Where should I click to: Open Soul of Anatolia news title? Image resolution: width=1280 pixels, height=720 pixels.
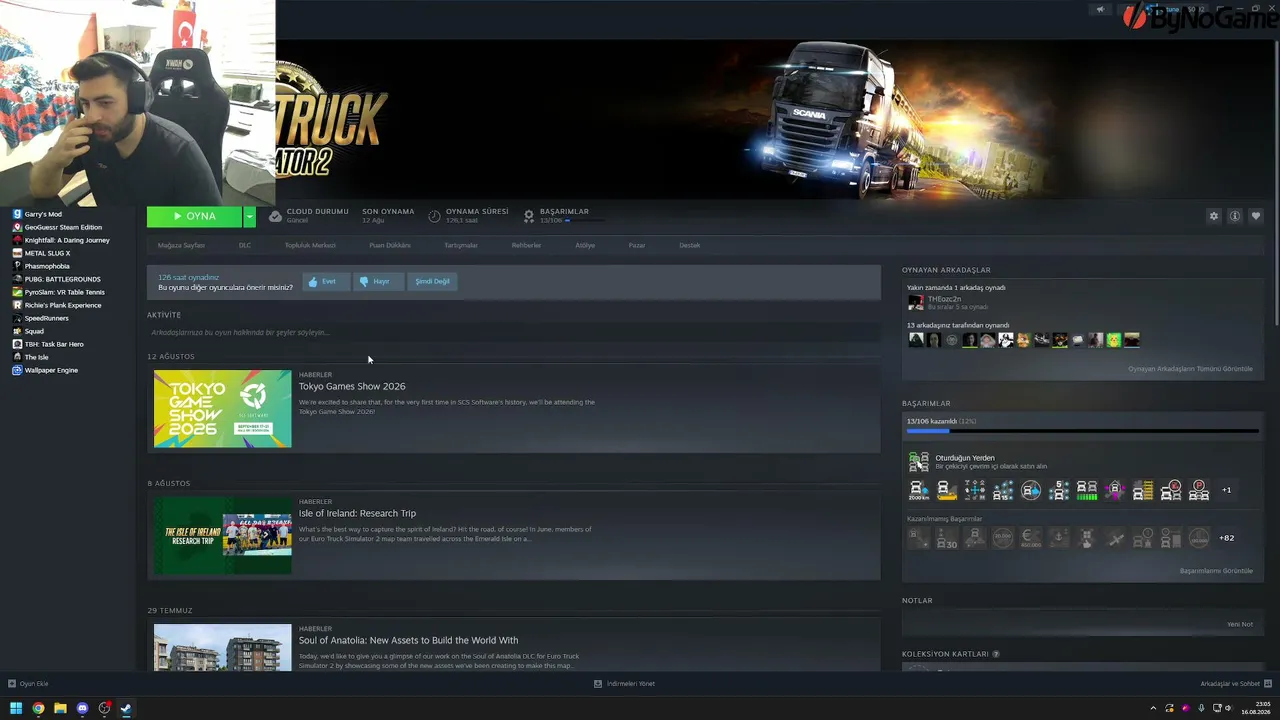pos(408,640)
